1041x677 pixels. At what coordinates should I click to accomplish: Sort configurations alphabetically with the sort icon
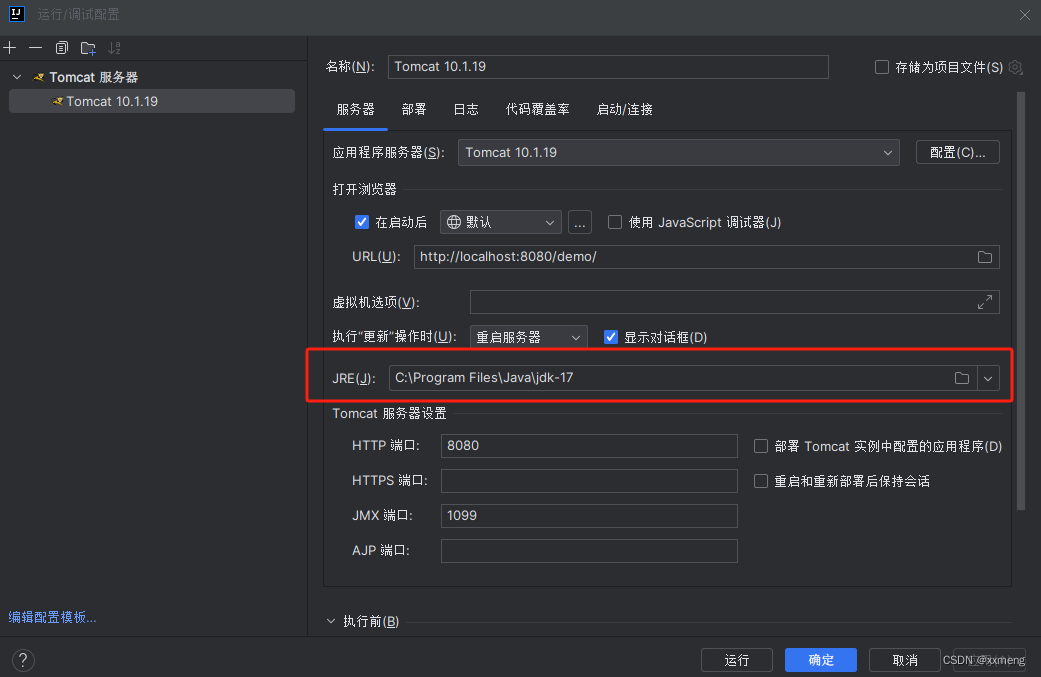click(114, 48)
